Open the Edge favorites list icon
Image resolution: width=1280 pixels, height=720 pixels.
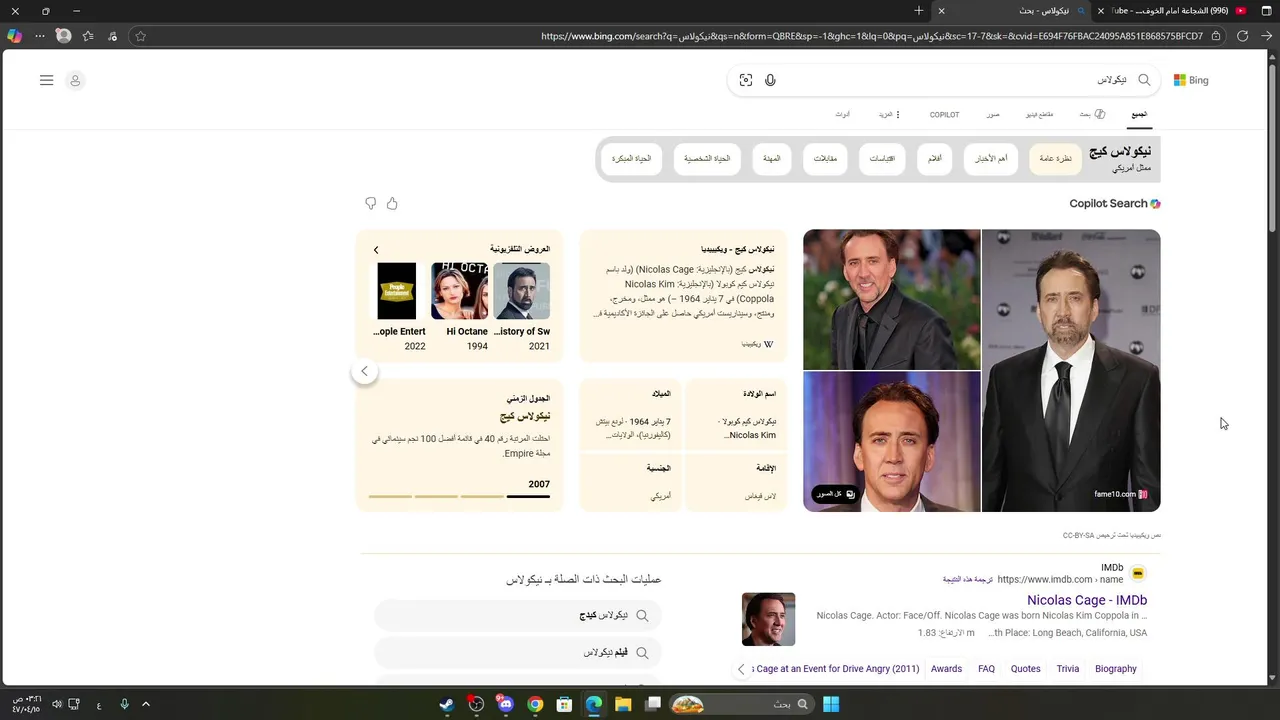[88, 36]
